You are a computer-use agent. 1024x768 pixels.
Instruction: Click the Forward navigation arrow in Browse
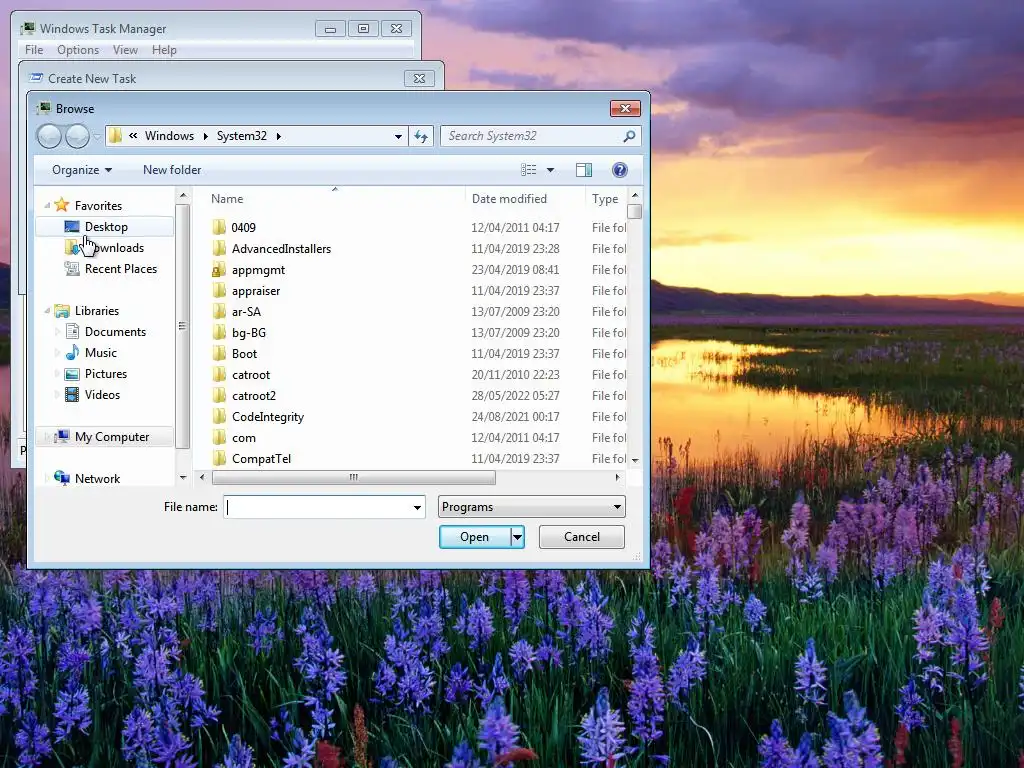pos(77,136)
